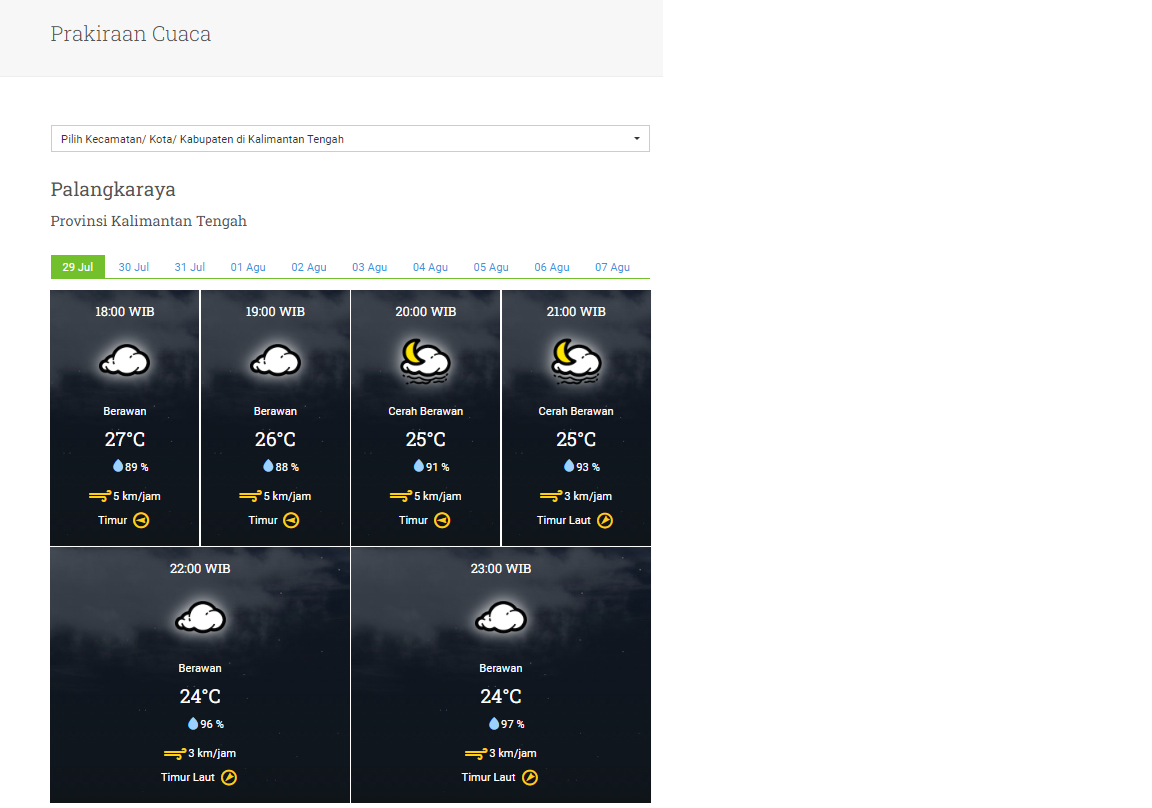This screenshot has height=808, width=1152.
Task: Click wind direction compass icon at 20:00
Action: pos(442,520)
